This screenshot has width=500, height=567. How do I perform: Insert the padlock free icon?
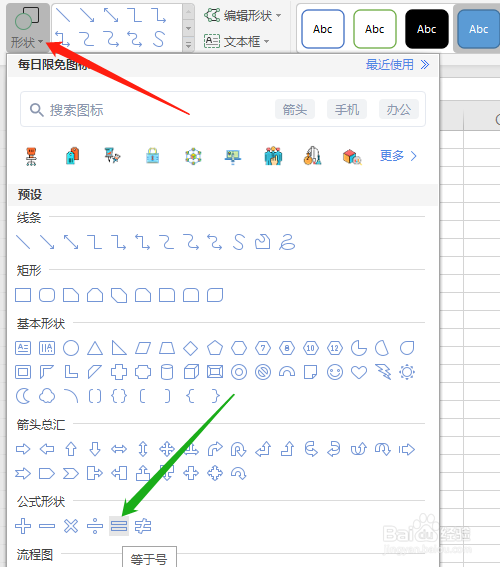coord(153,156)
